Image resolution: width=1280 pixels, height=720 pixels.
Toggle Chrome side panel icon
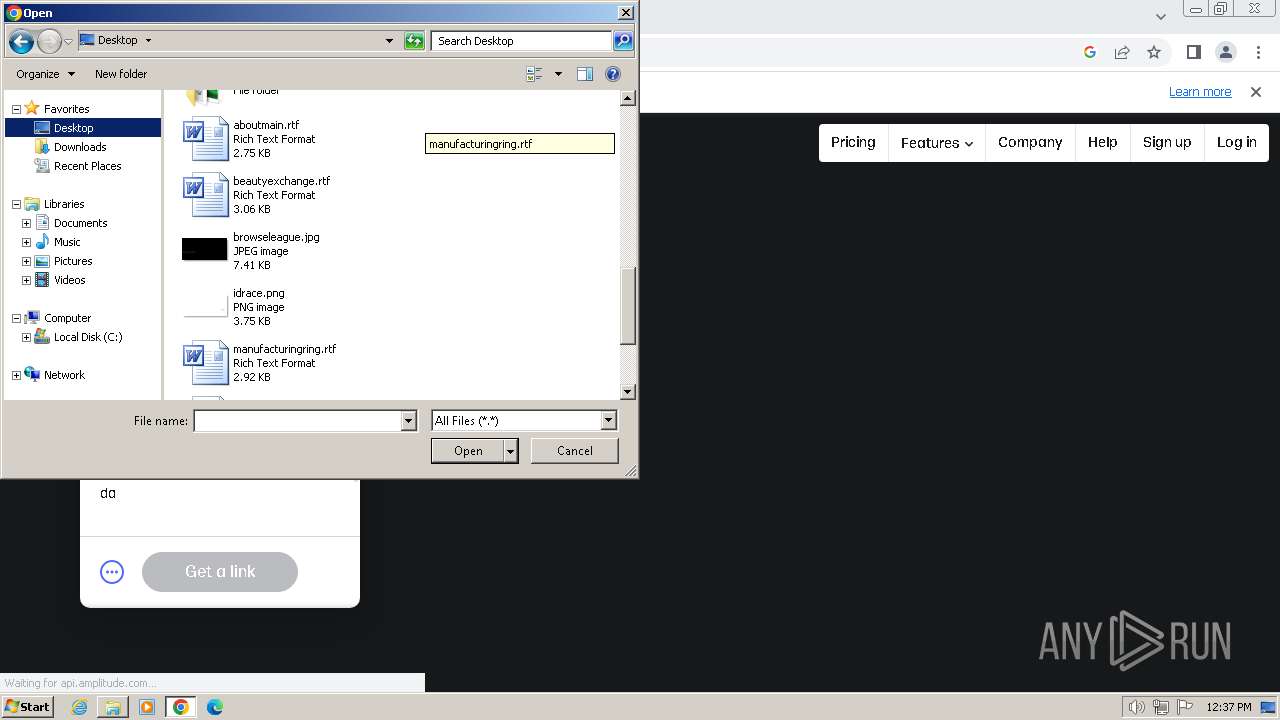click(x=1194, y=52)
